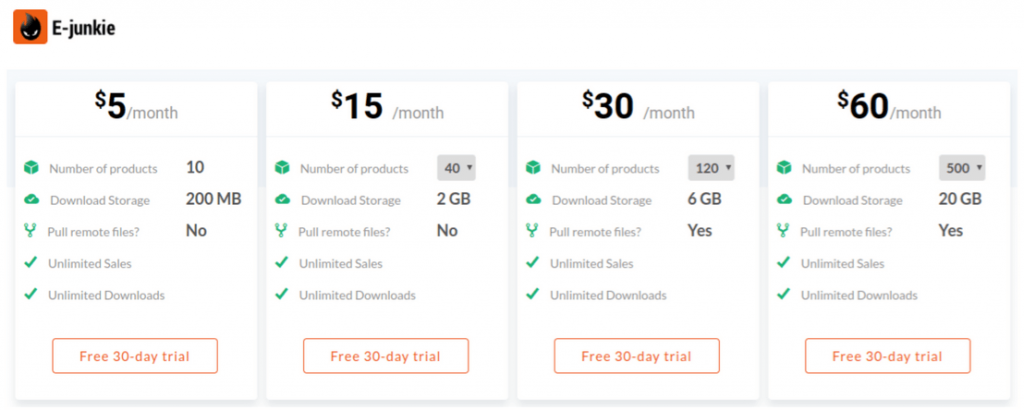1024x410 pixels.
Task: Open the 500 products dropdown
Action: (x=962, y=168)
